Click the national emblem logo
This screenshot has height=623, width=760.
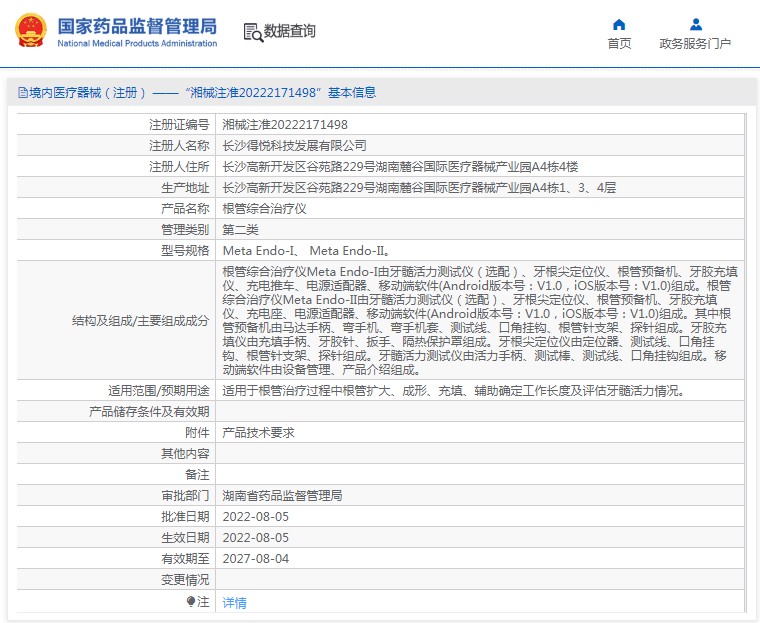pyautogui.click(x=30, y=30)
